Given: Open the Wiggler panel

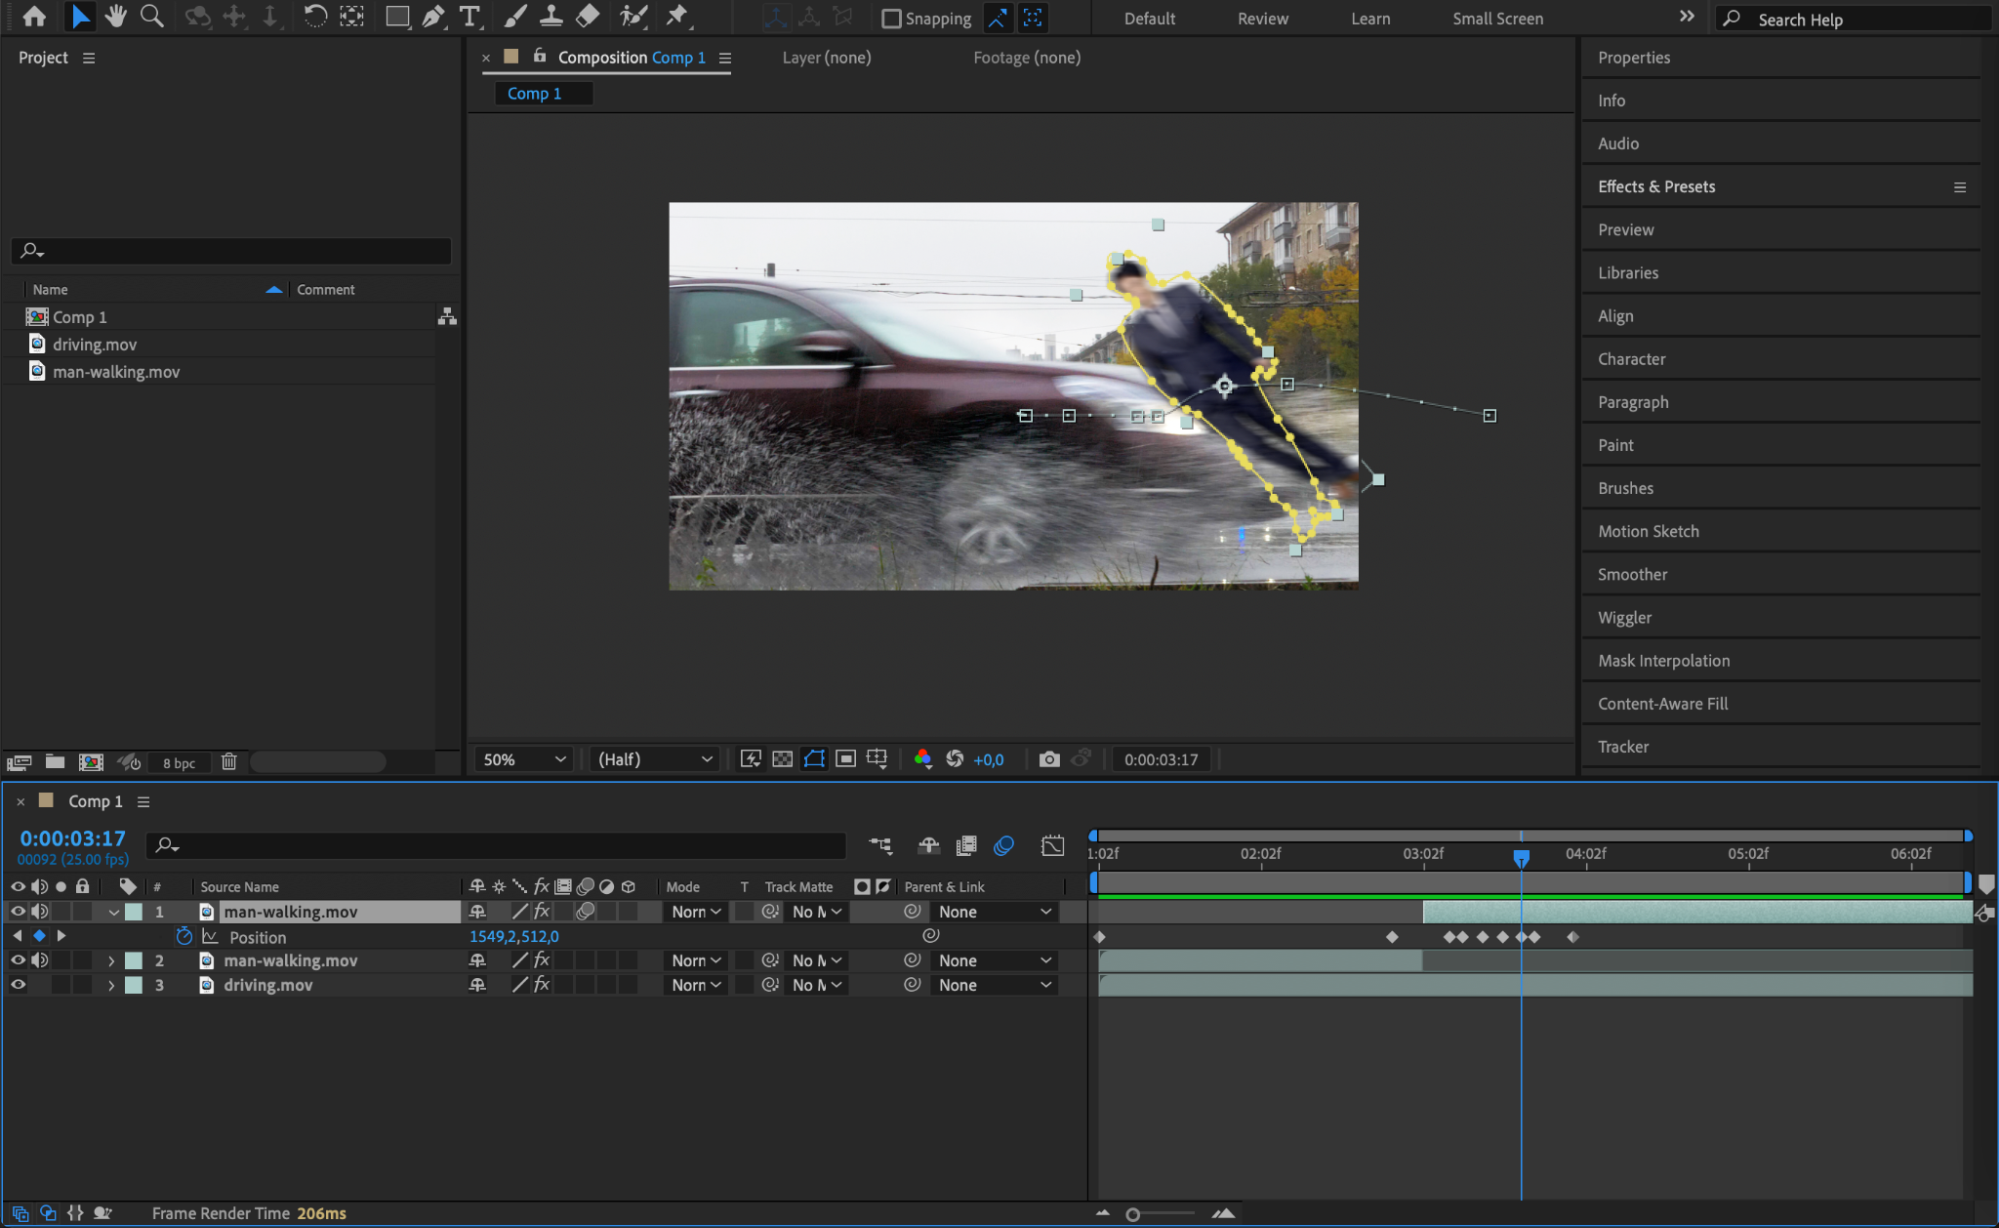Looking at the screenshot, I should click(x=1624, y=618).
